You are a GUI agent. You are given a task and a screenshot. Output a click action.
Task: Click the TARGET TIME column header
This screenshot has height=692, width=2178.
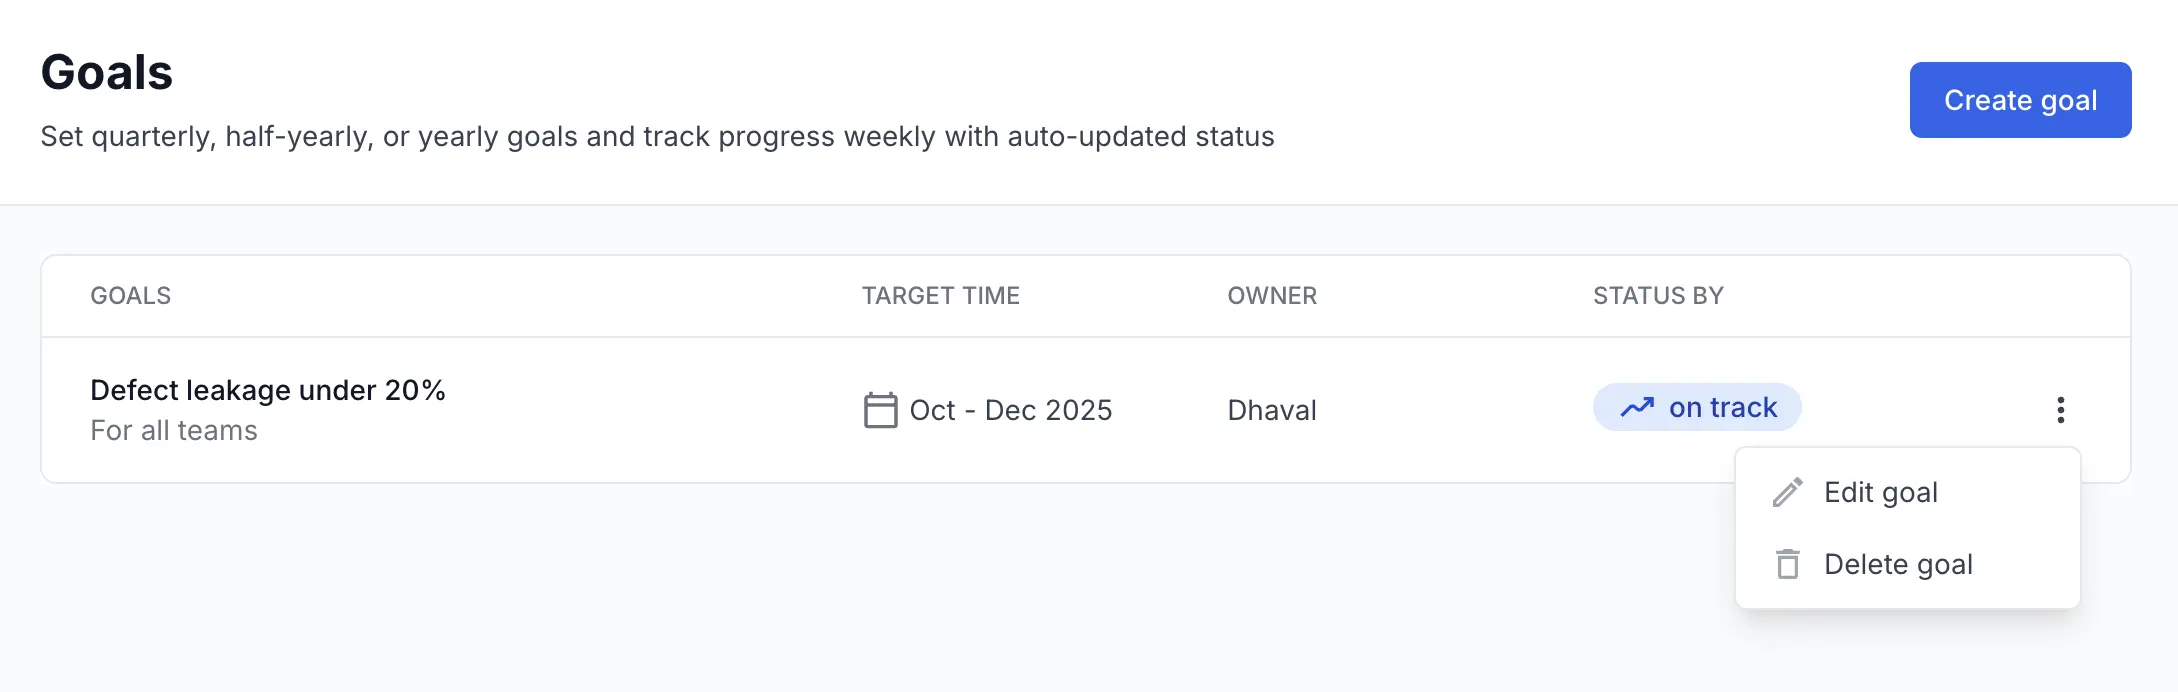(x=940, y=296)
